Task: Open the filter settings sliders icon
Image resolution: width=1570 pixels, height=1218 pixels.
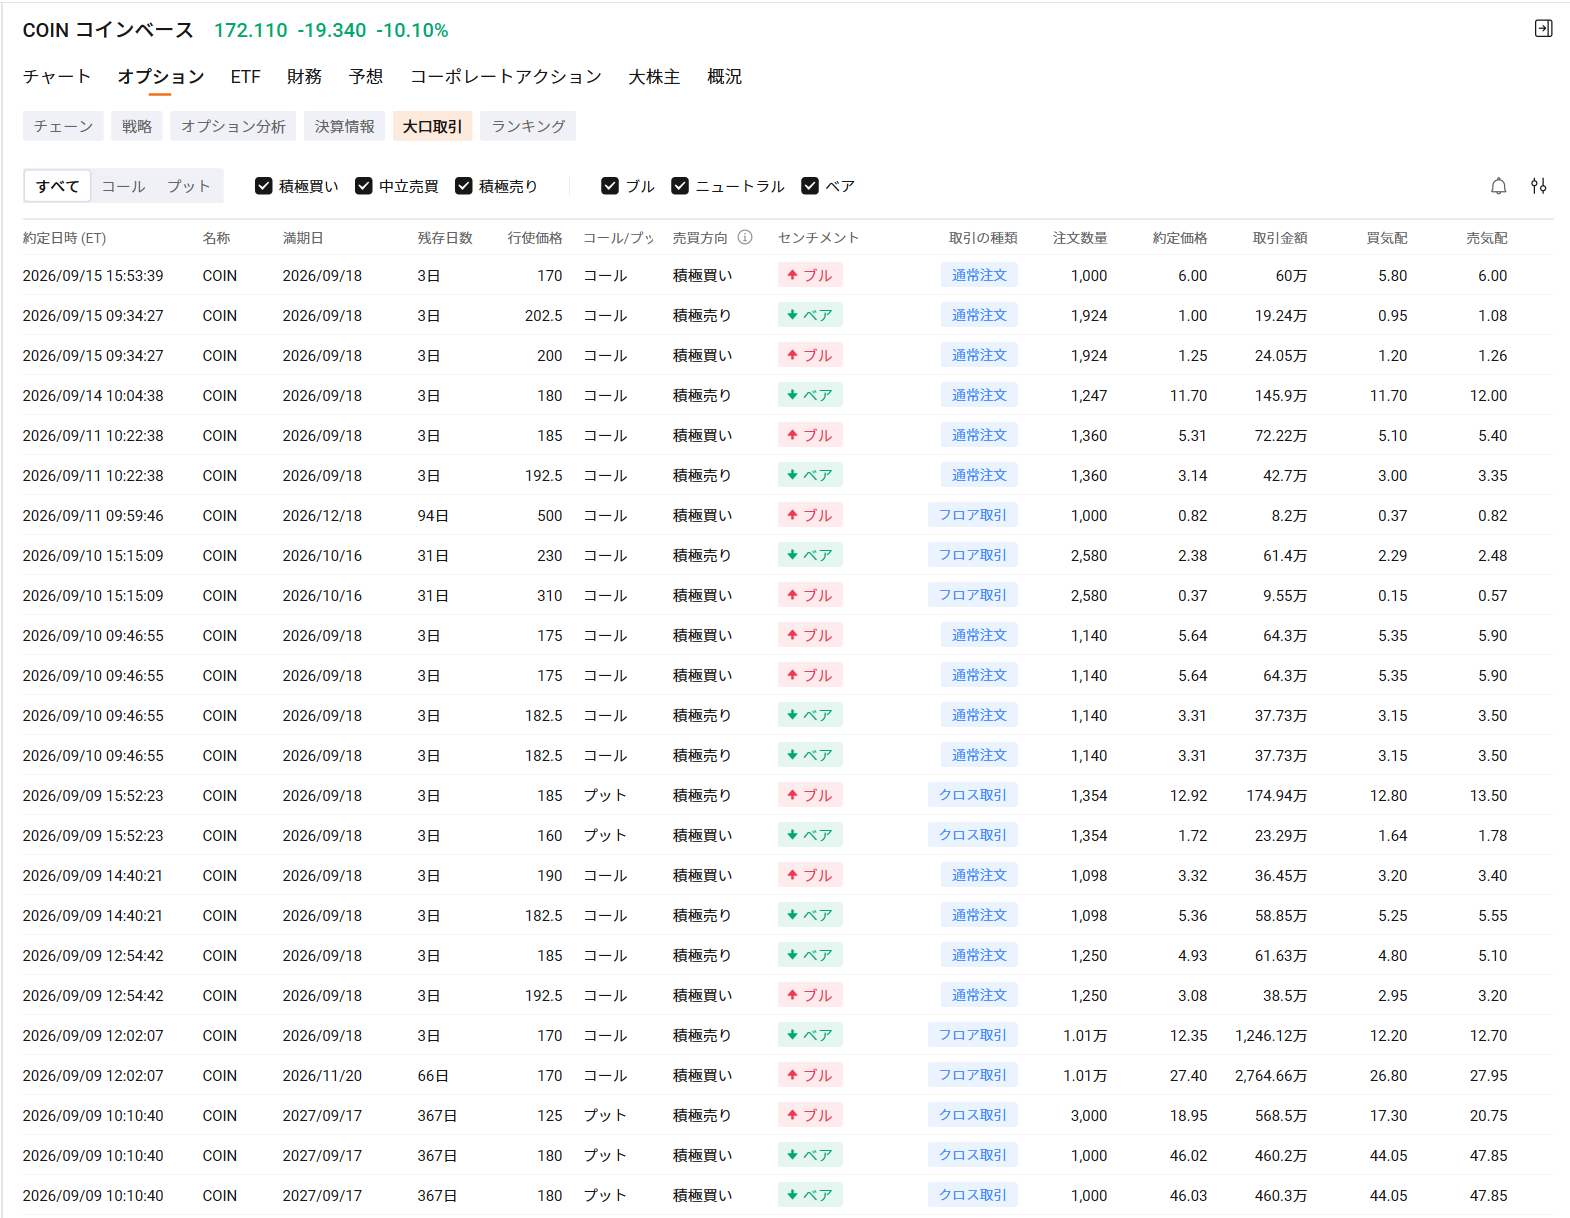Action: tap(1539, 186)
